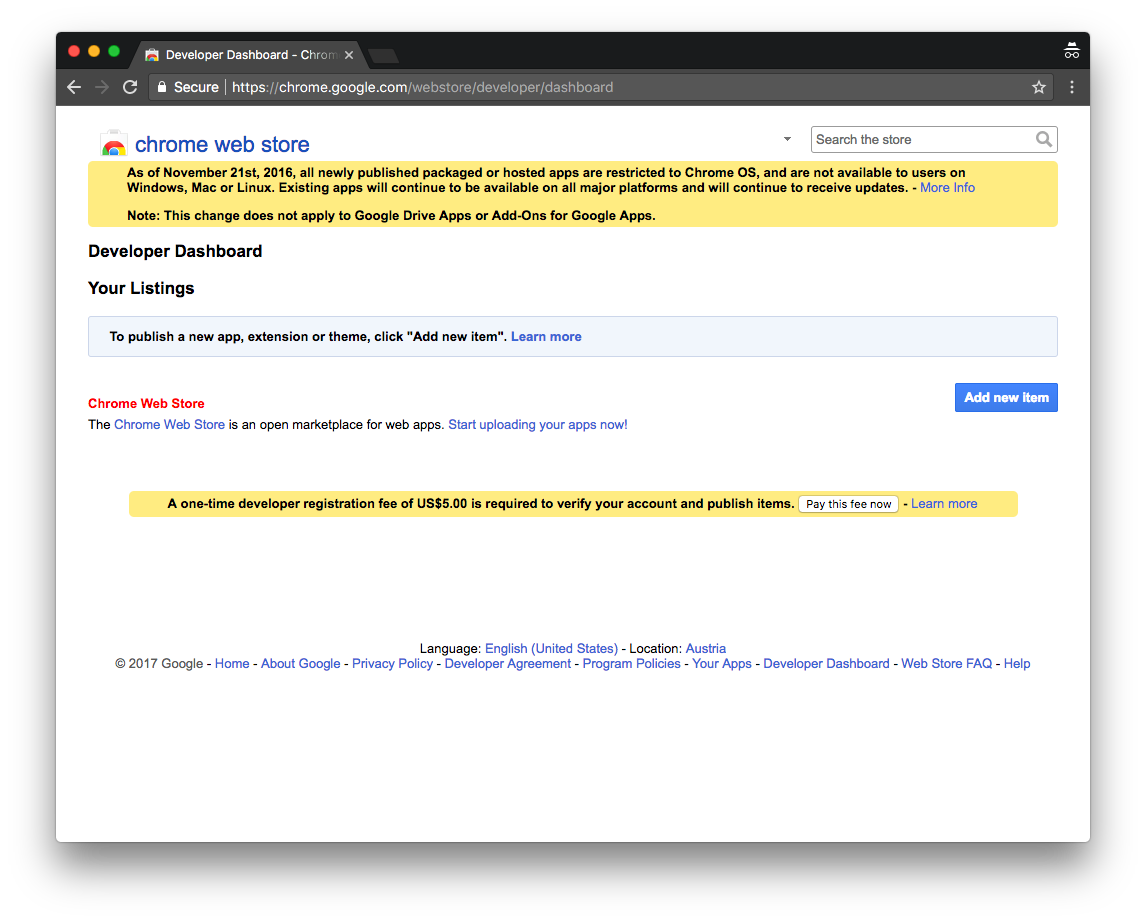Open a new tab next to Developer Dashboard

tap(383, 56)
